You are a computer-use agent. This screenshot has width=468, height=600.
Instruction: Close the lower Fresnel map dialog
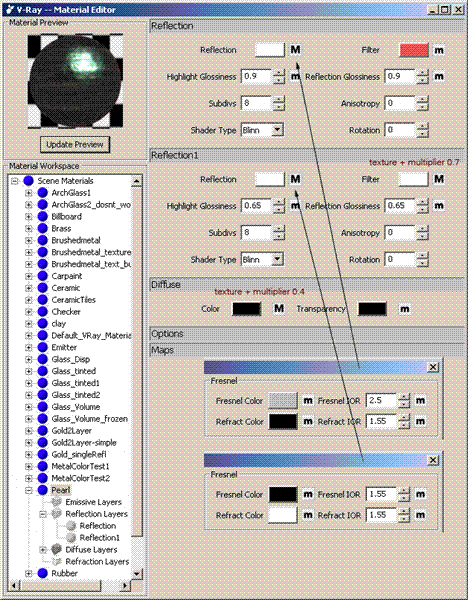point(433,460)
